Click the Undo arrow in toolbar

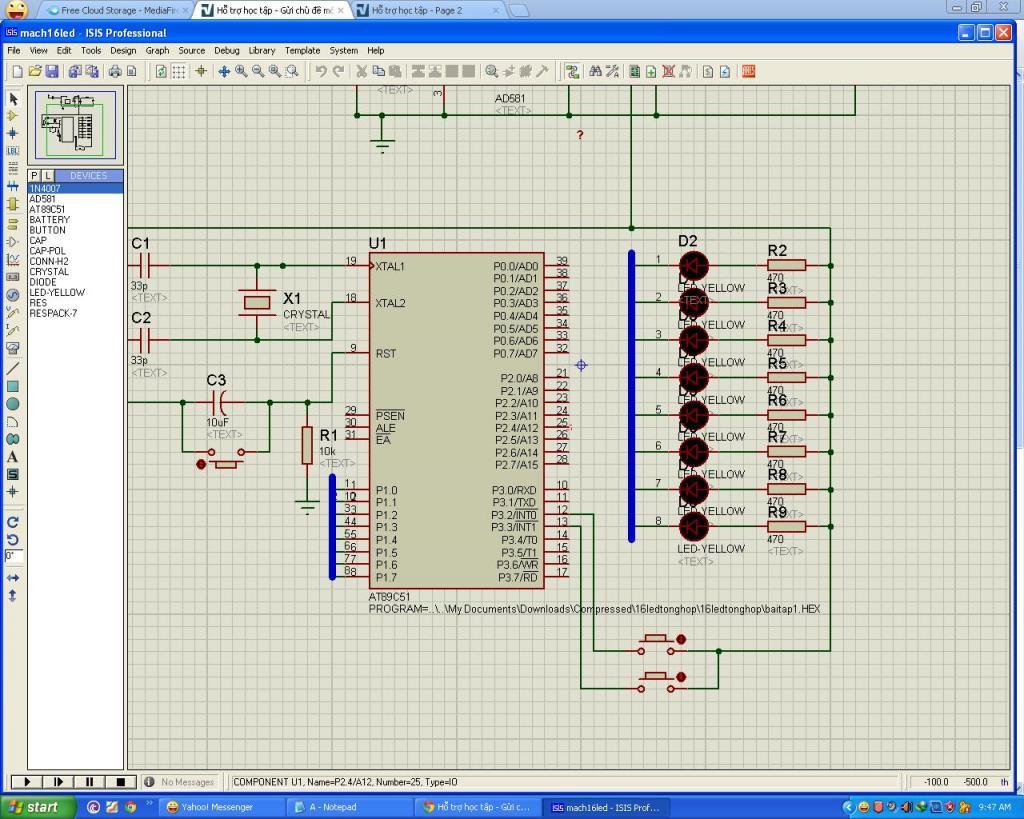point(321,71)
